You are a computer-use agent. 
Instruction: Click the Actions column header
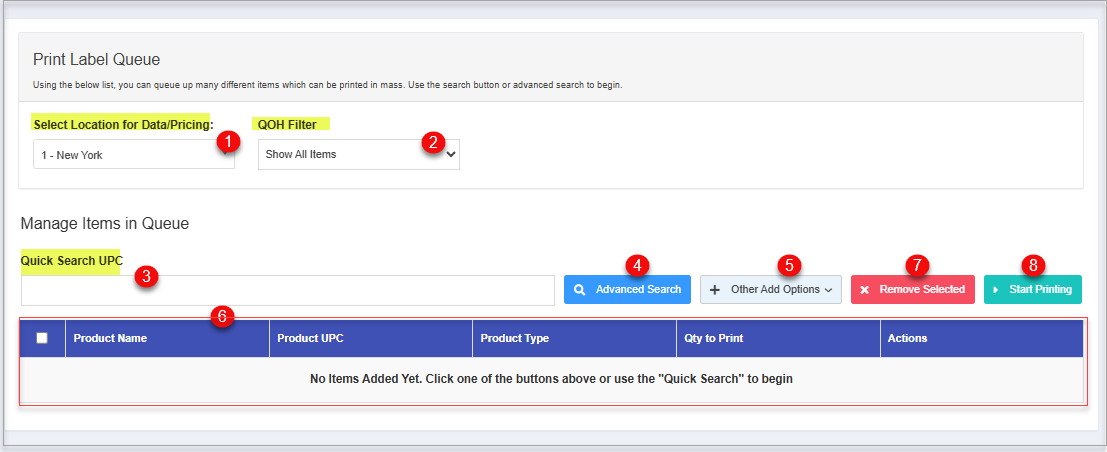pyautogui.click(x=907, y=338)
